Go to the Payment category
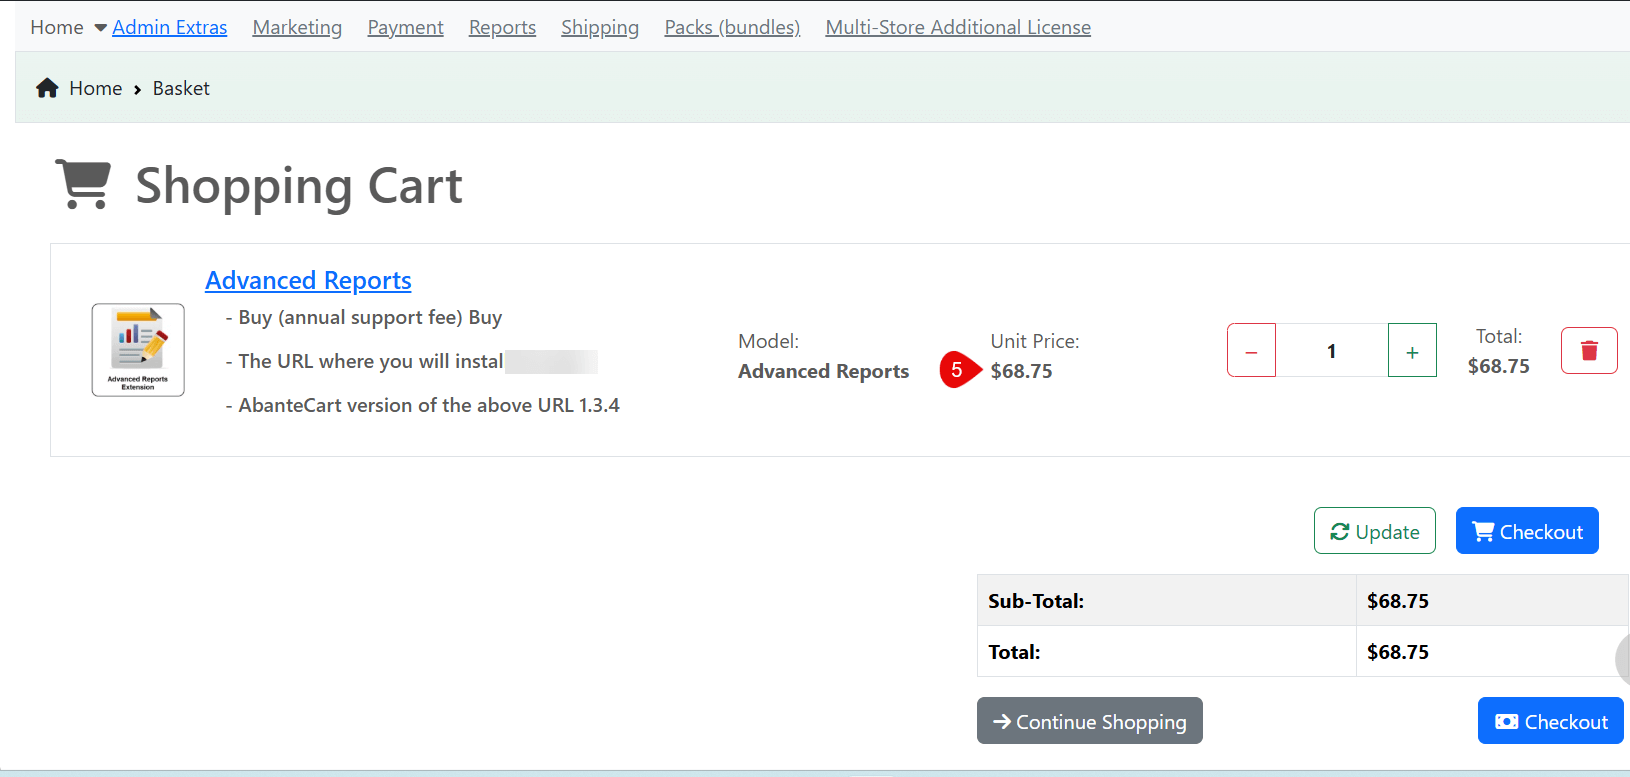The height and width of the screenshot is (777, 1630). pos(405,28)
